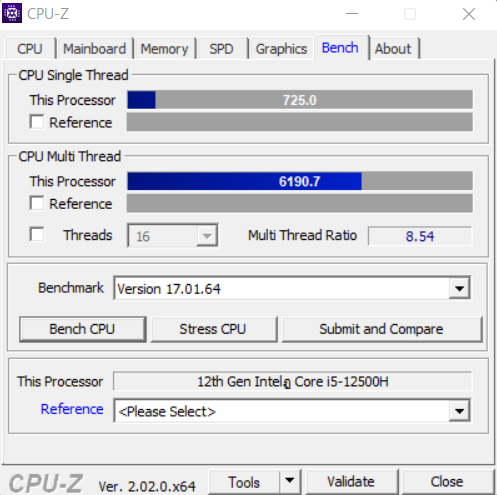
Task: Switch to the CPU tab
Action: point(30,49)
